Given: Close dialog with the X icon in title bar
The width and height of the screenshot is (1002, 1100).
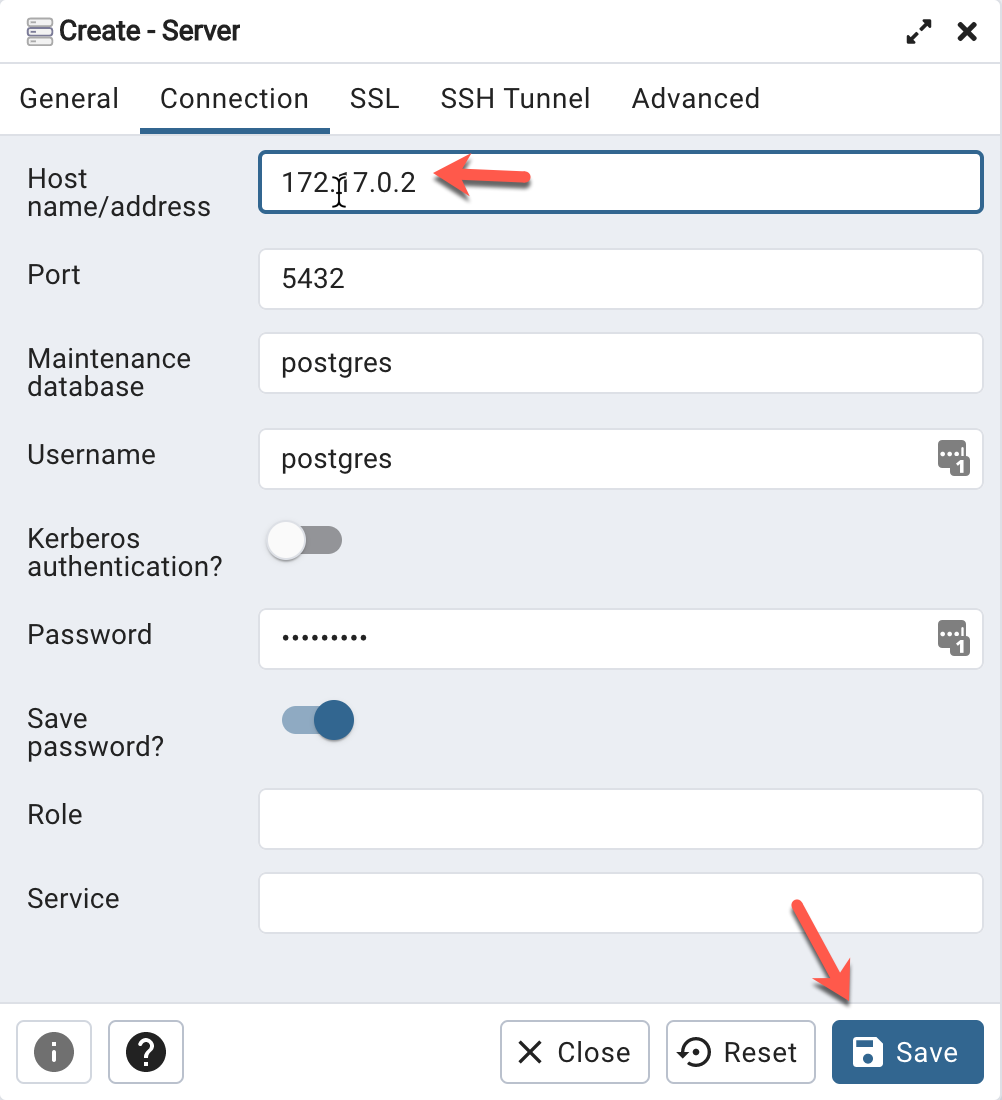Looking at the screenshot, I should click(967, 32).
